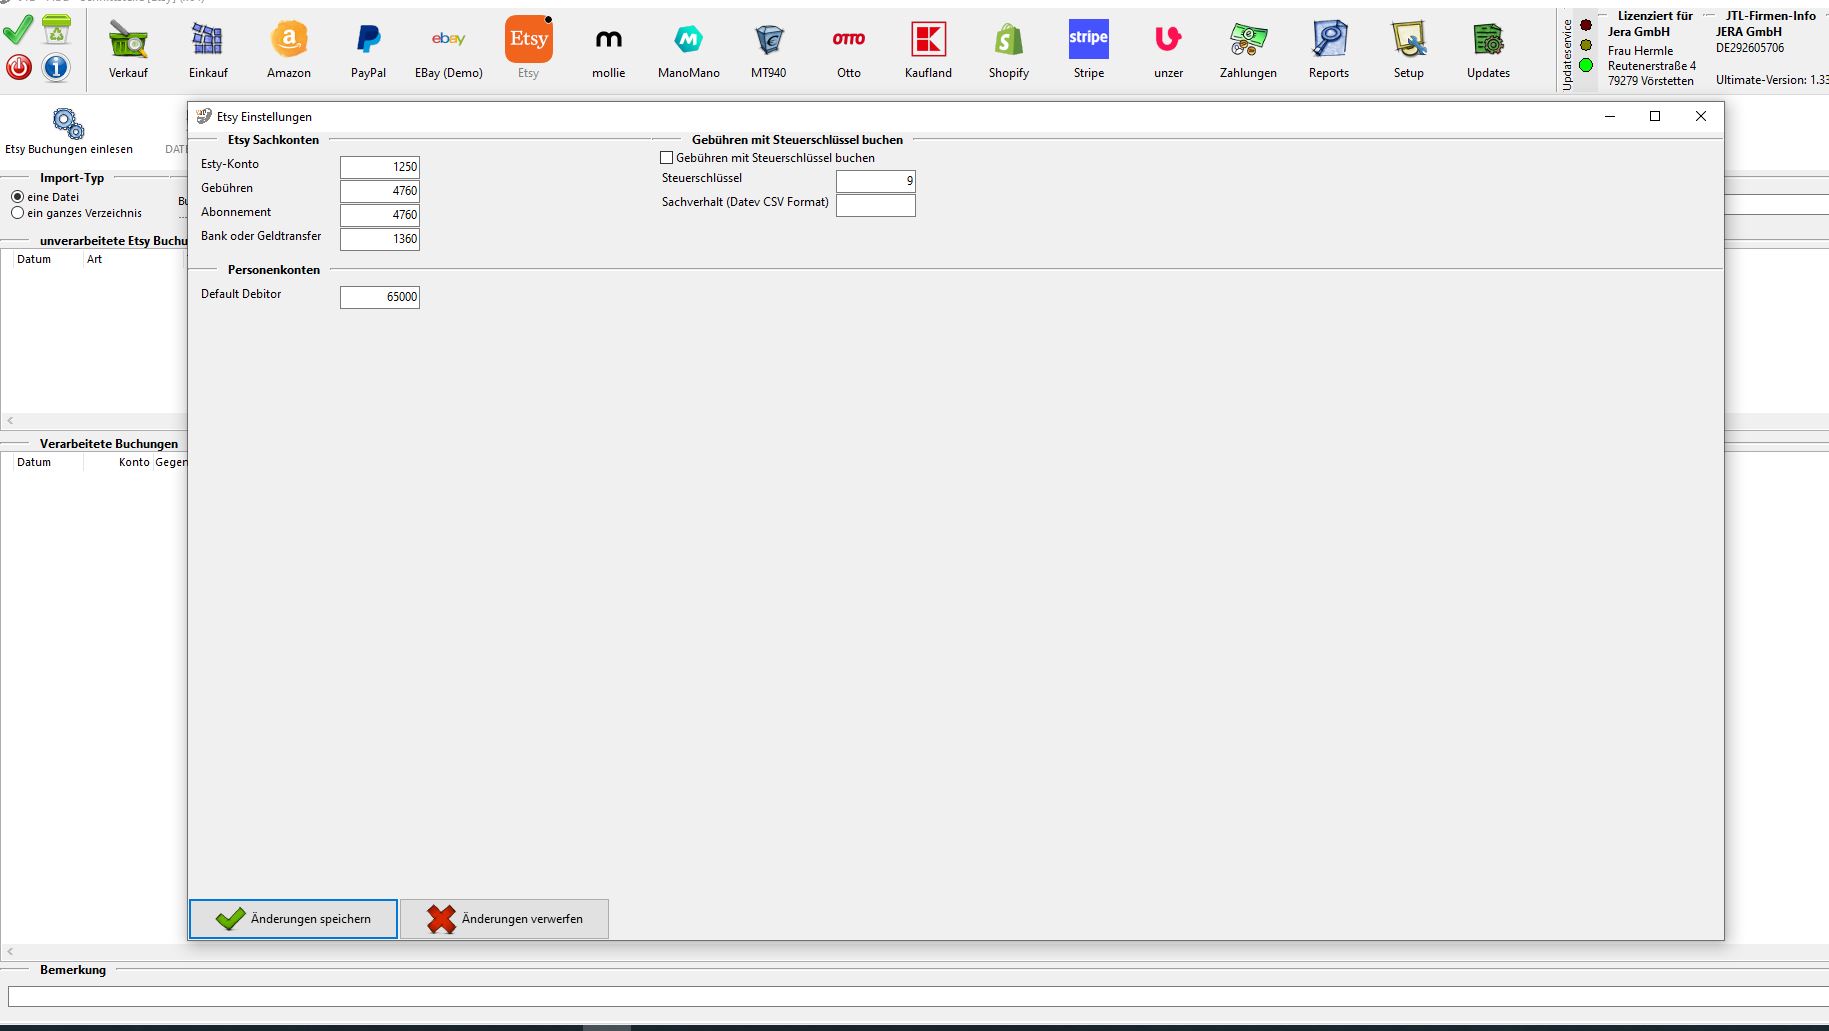The width and height of the screenshot is (1829, 1031).
Task: Discard changes via Änderungen verwerfen
Action: coord(504,919)
